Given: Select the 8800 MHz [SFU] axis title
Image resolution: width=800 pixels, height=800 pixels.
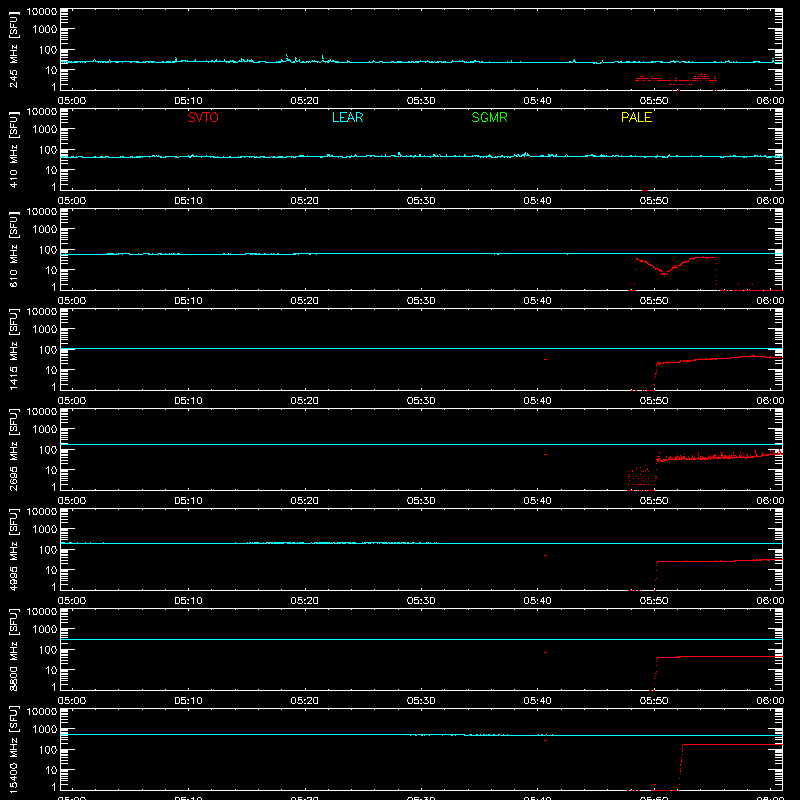Looking at the screenshot, I should point(13,649).
